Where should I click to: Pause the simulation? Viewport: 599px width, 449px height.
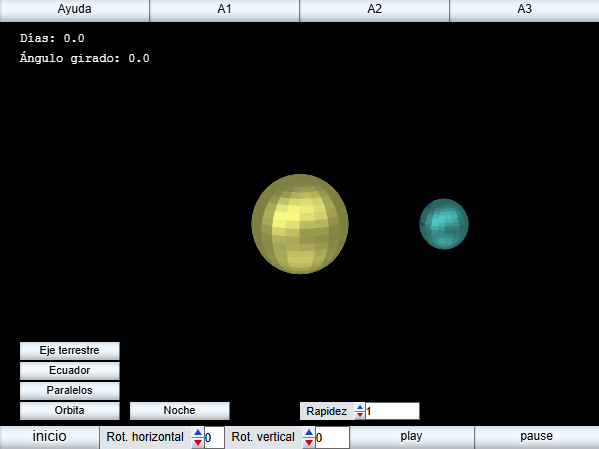[x=537, y=437]
